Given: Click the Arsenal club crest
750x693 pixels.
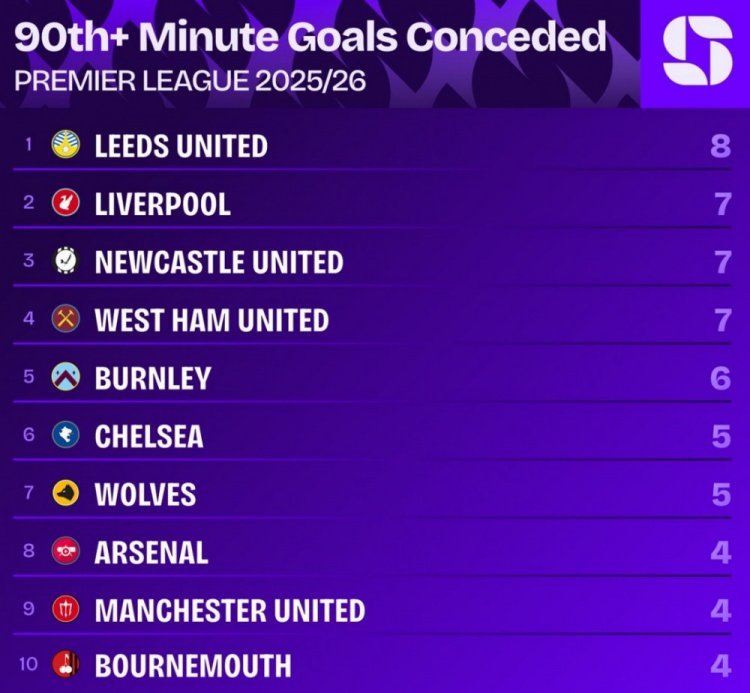Looking at the screenshot, I should tap(66, 551).
